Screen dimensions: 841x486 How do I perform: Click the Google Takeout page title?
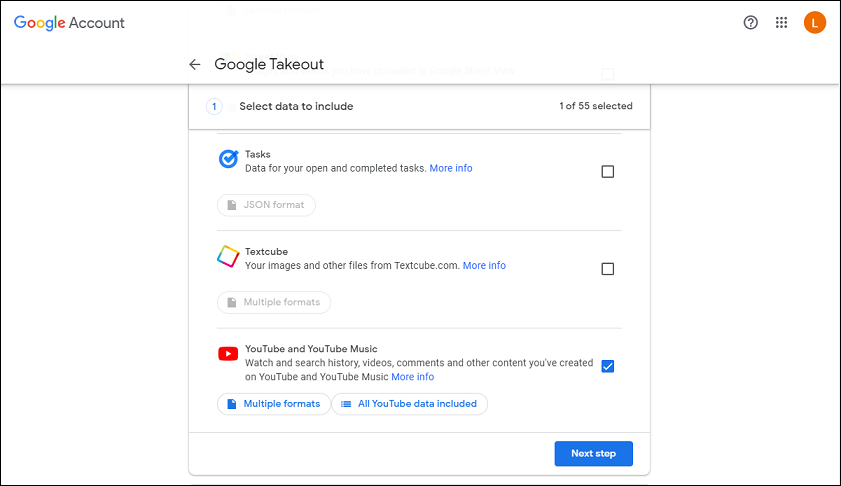269,64
